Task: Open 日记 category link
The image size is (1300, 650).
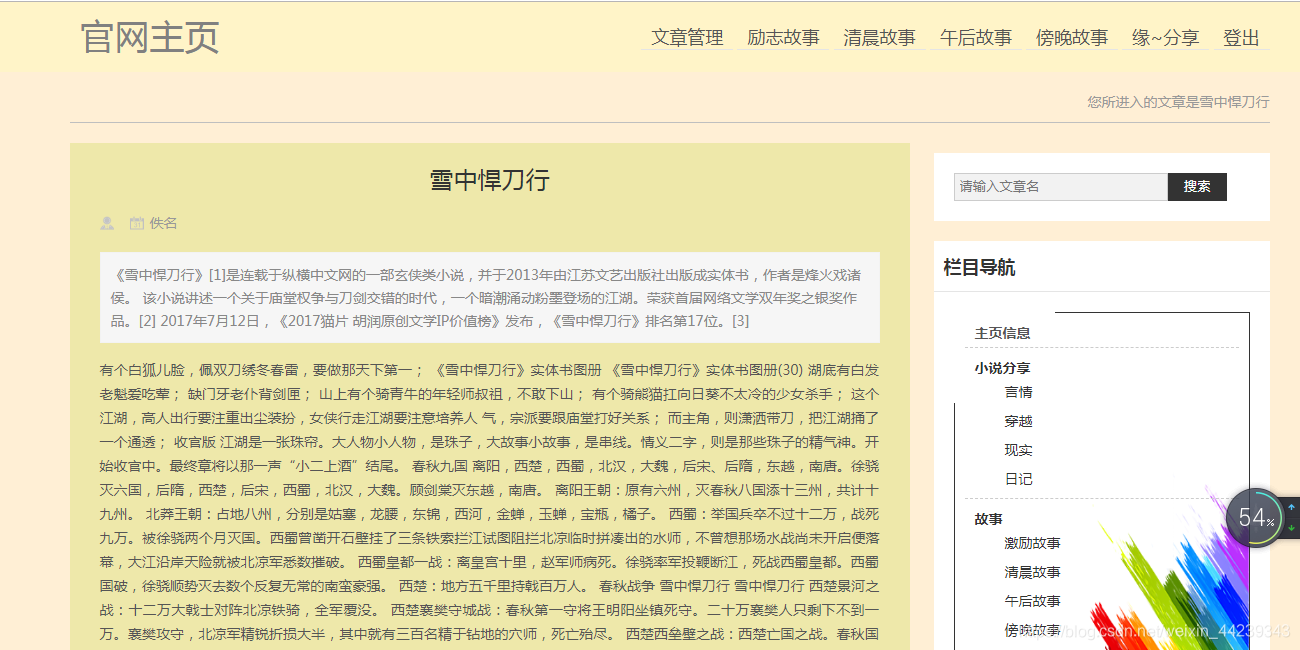Action: coord(1019,479)
